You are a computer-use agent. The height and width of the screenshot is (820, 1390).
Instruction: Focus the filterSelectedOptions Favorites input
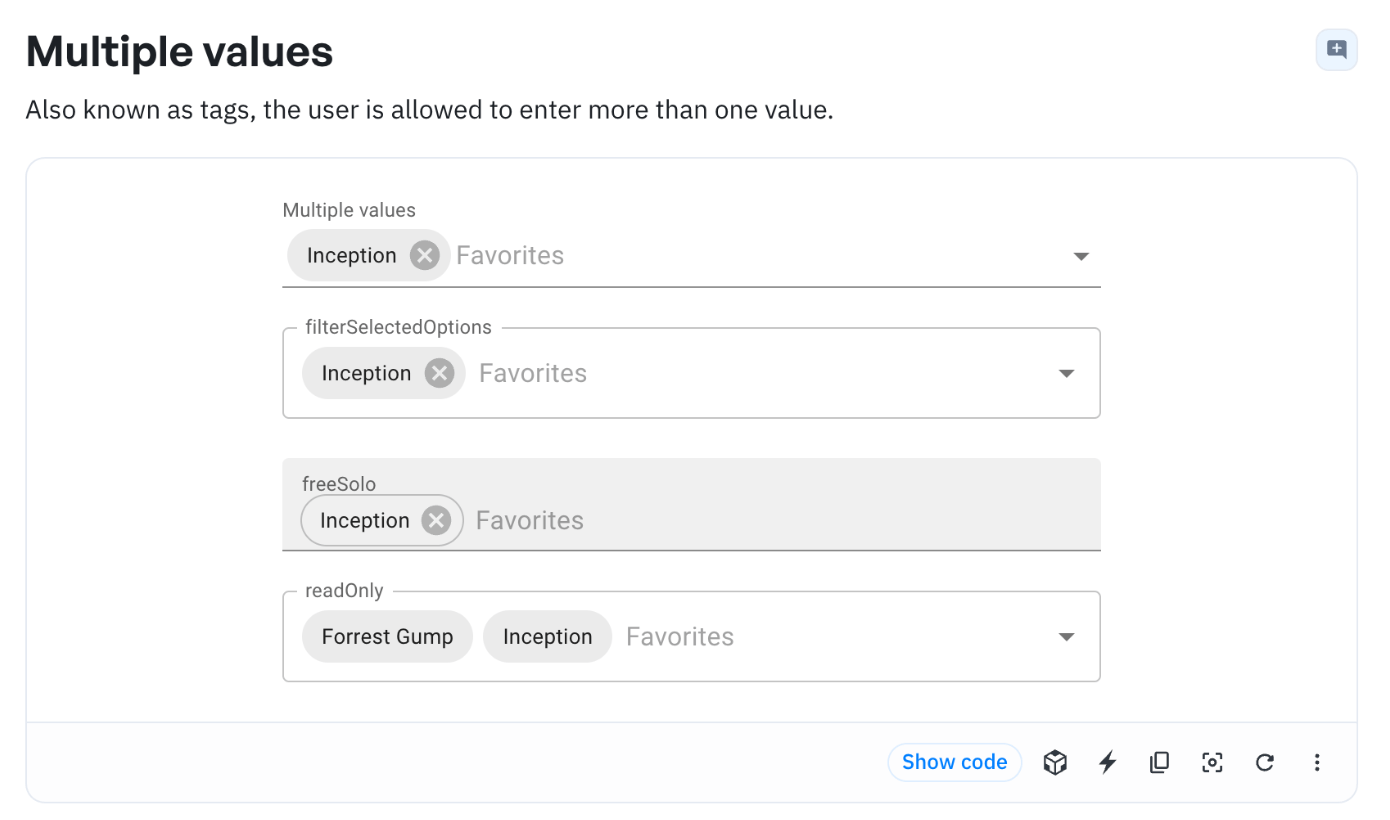[x=761, y=373]
